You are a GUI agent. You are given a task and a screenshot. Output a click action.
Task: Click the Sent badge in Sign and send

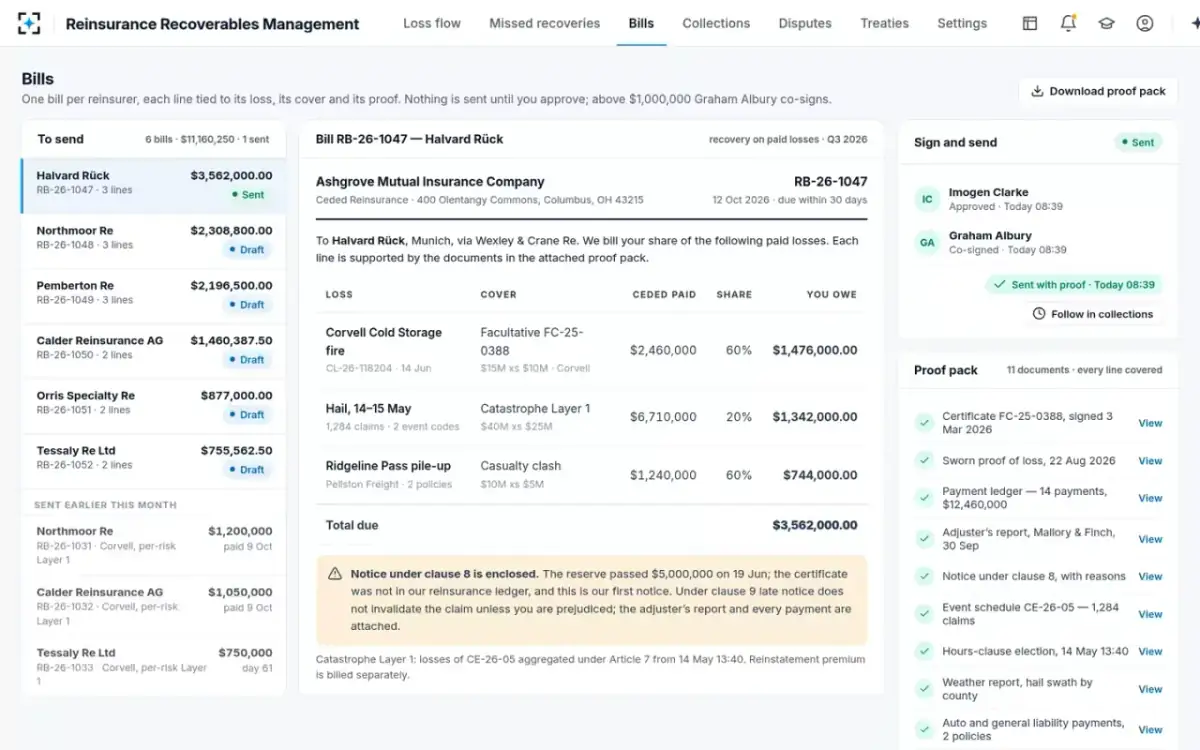tap(1138, 142)
